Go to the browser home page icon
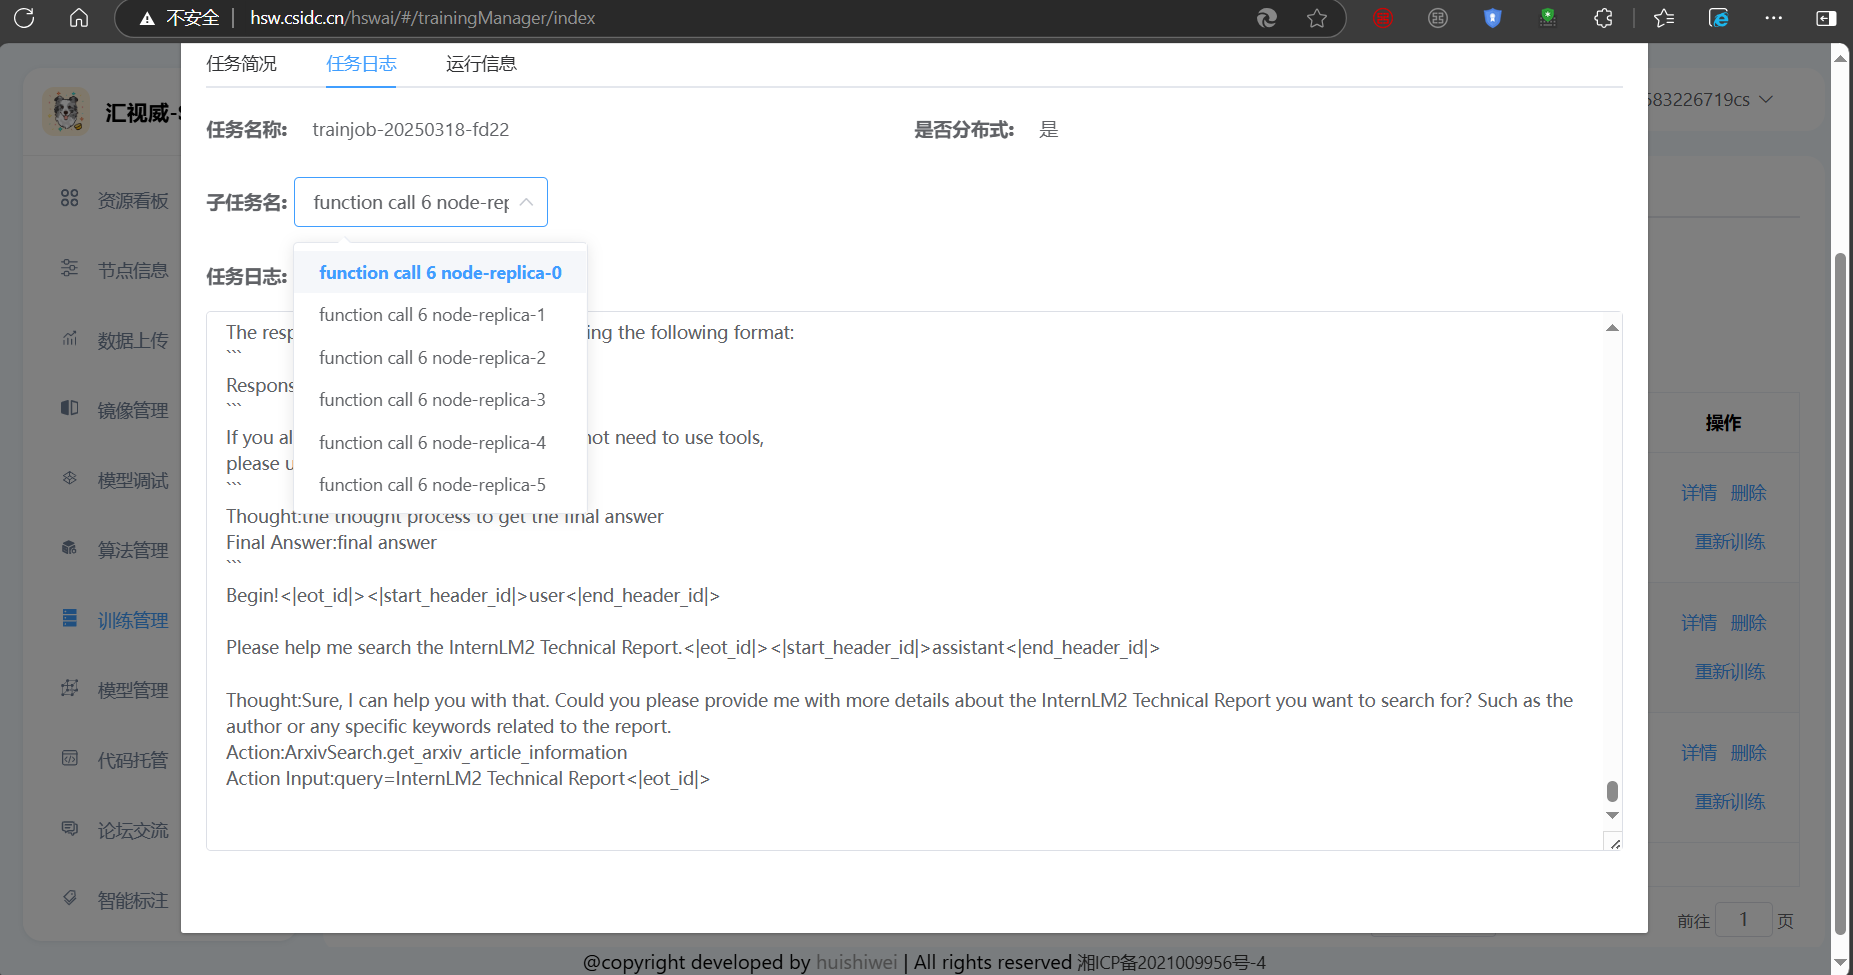Viewport: 1853px width, 975px height. [79, 18]
